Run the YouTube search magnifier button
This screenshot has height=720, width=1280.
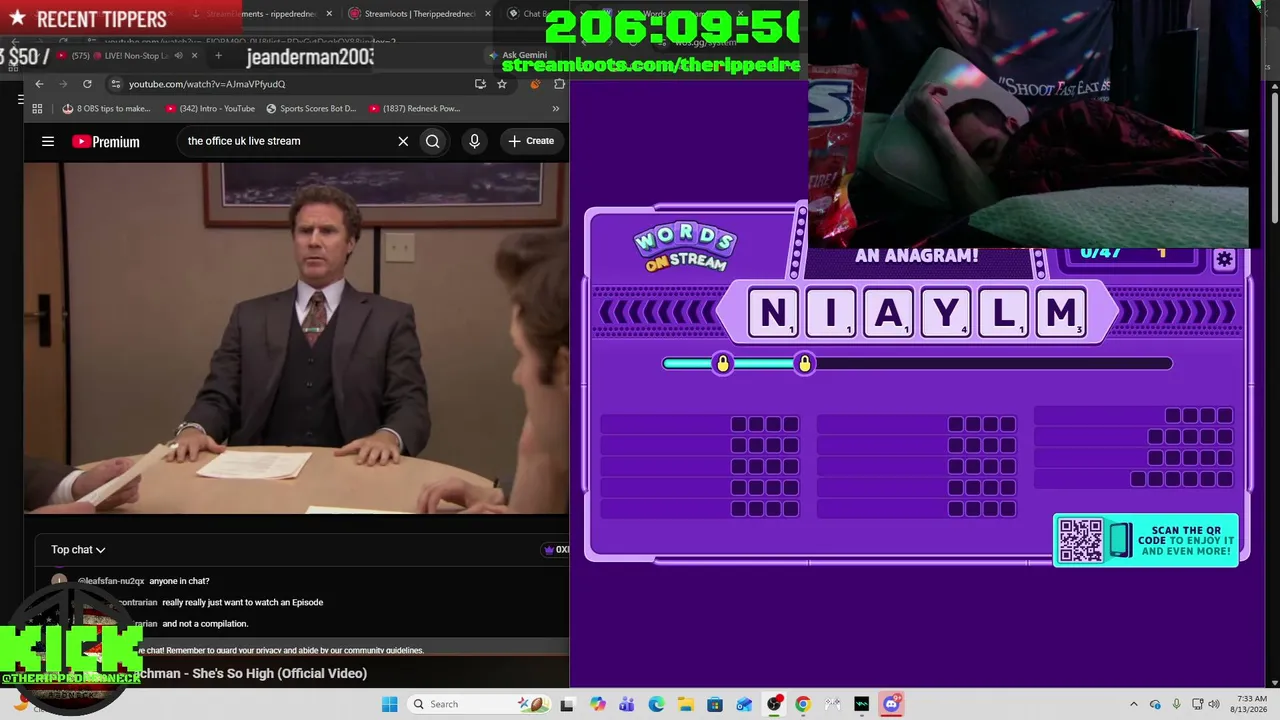pos(432,141)
